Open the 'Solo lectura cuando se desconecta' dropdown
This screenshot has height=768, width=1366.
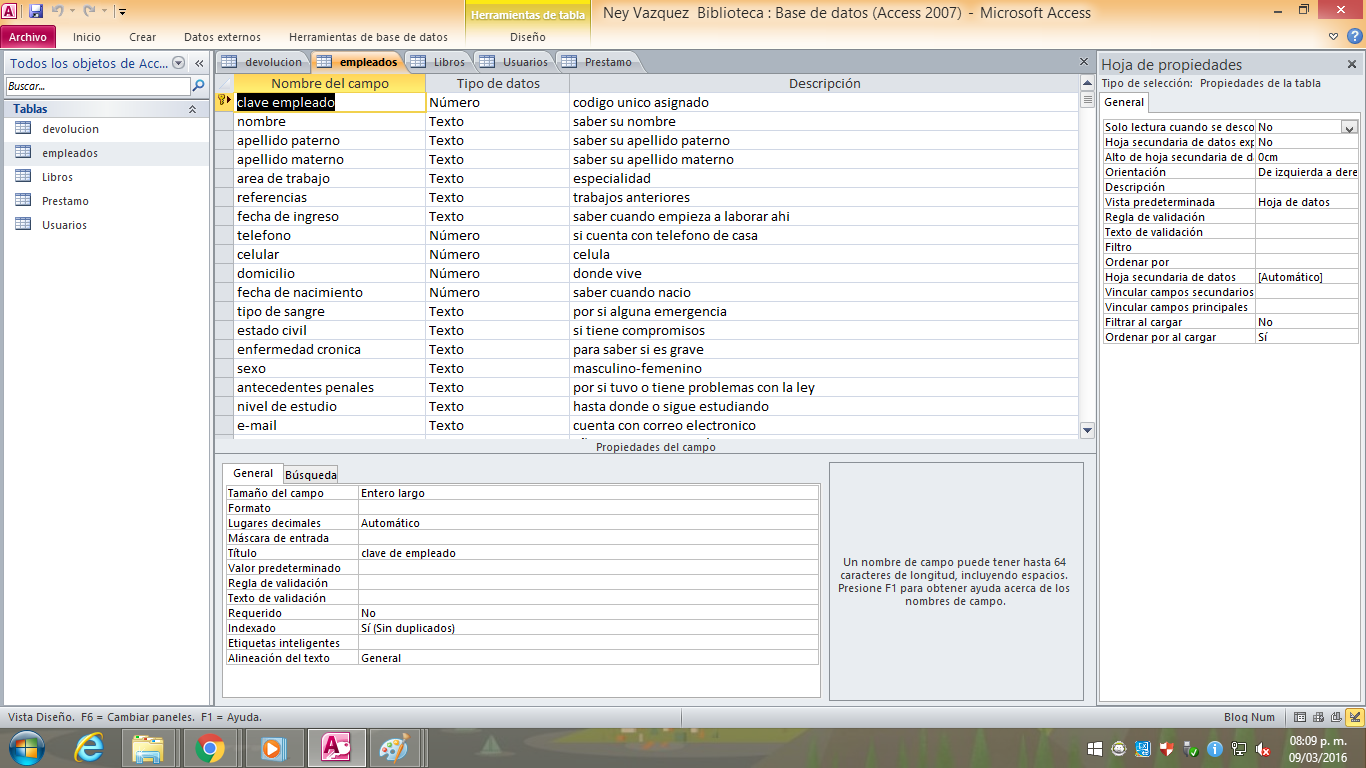pyautogui.click(x=1349, y=127)
